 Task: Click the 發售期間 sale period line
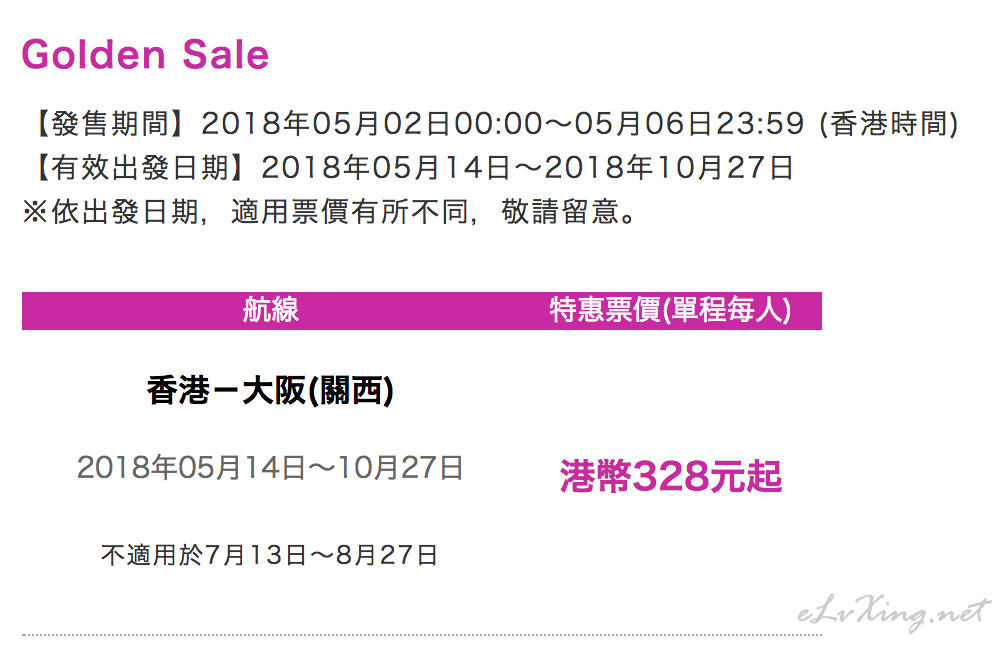click(x=493, y=123)
